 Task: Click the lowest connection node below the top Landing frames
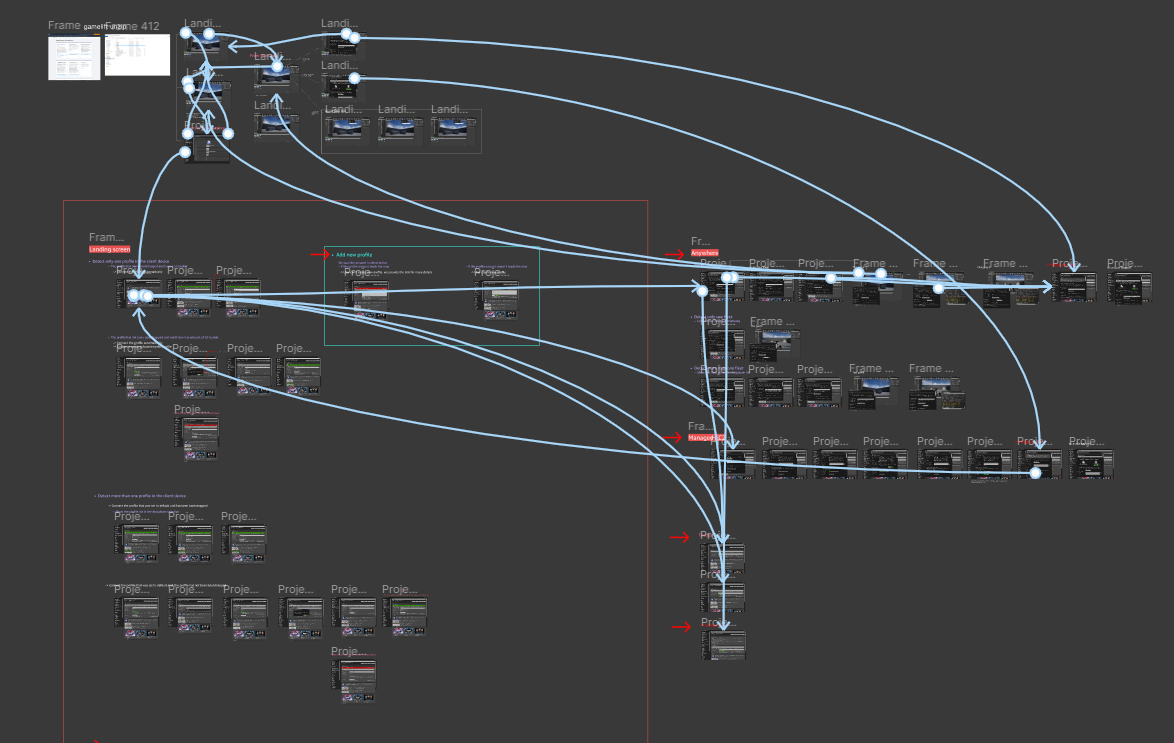point(185,153)
